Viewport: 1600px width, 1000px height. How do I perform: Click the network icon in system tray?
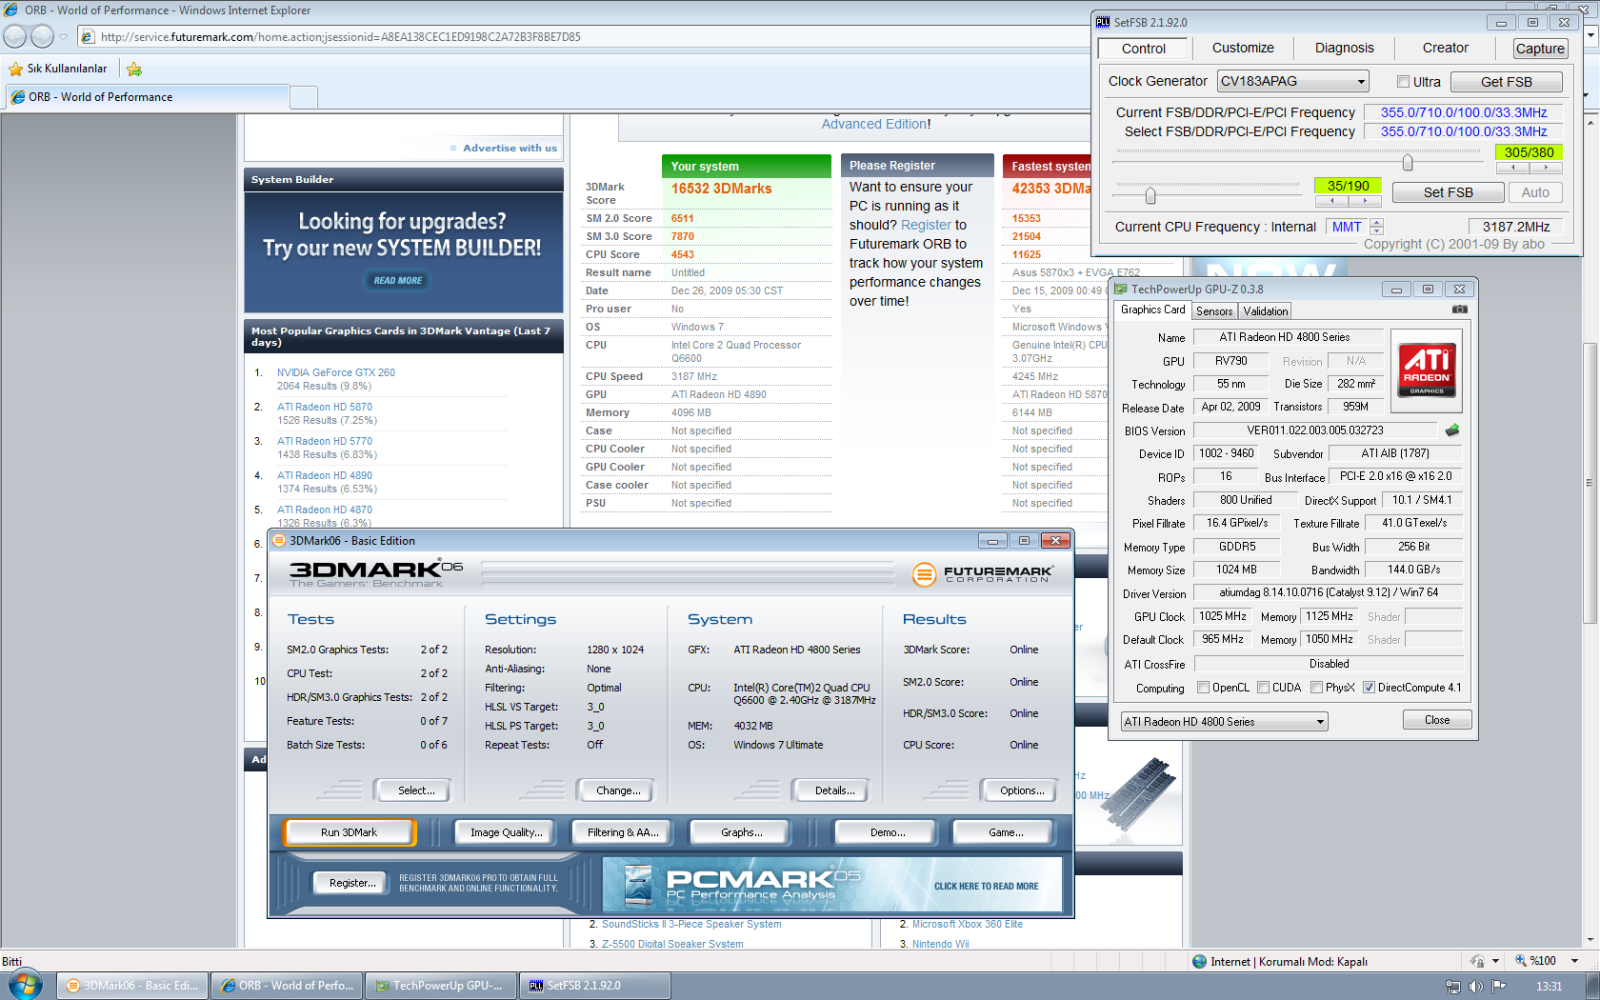[x=1453, y=986]
